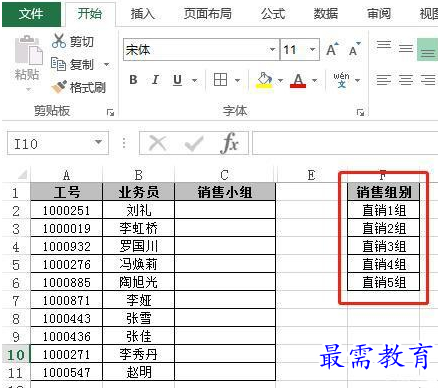This screenshot has height=388, width=441.
Task: Click the Paste clipboard icon
Action: pyautogui.click(x=29, y=50)
